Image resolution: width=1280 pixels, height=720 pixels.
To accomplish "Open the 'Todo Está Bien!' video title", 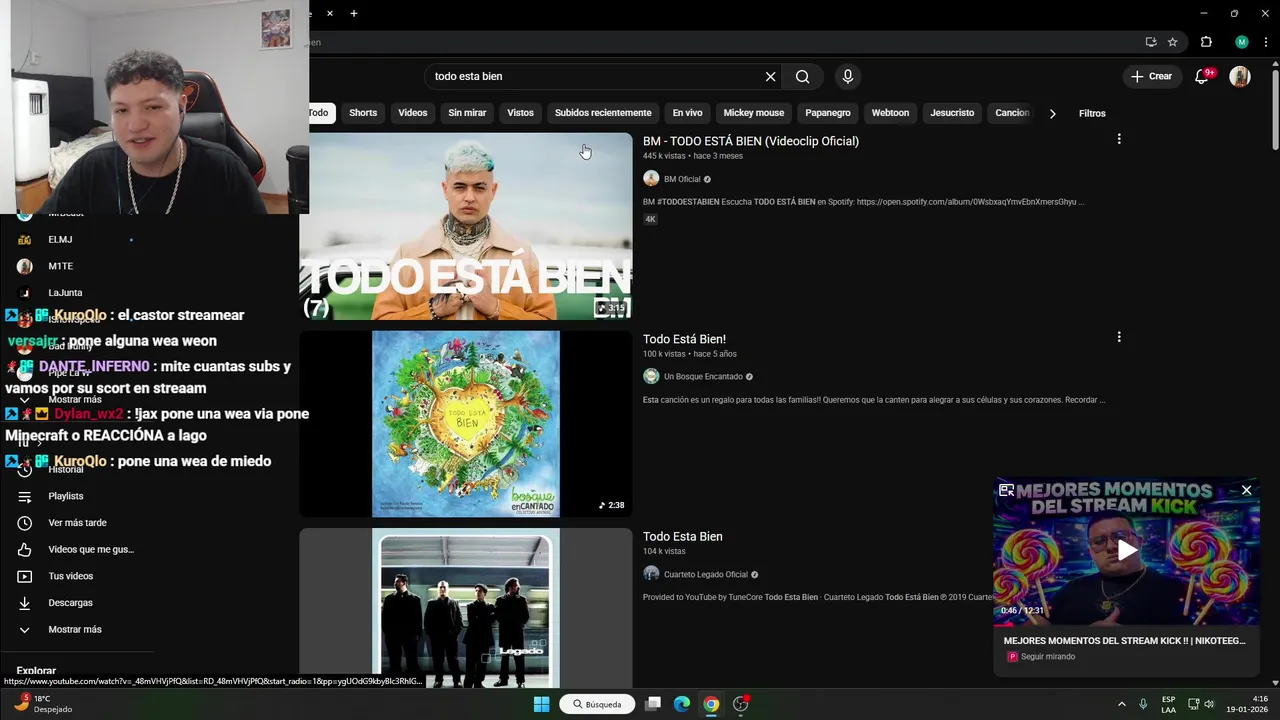I will click(684, 339).
